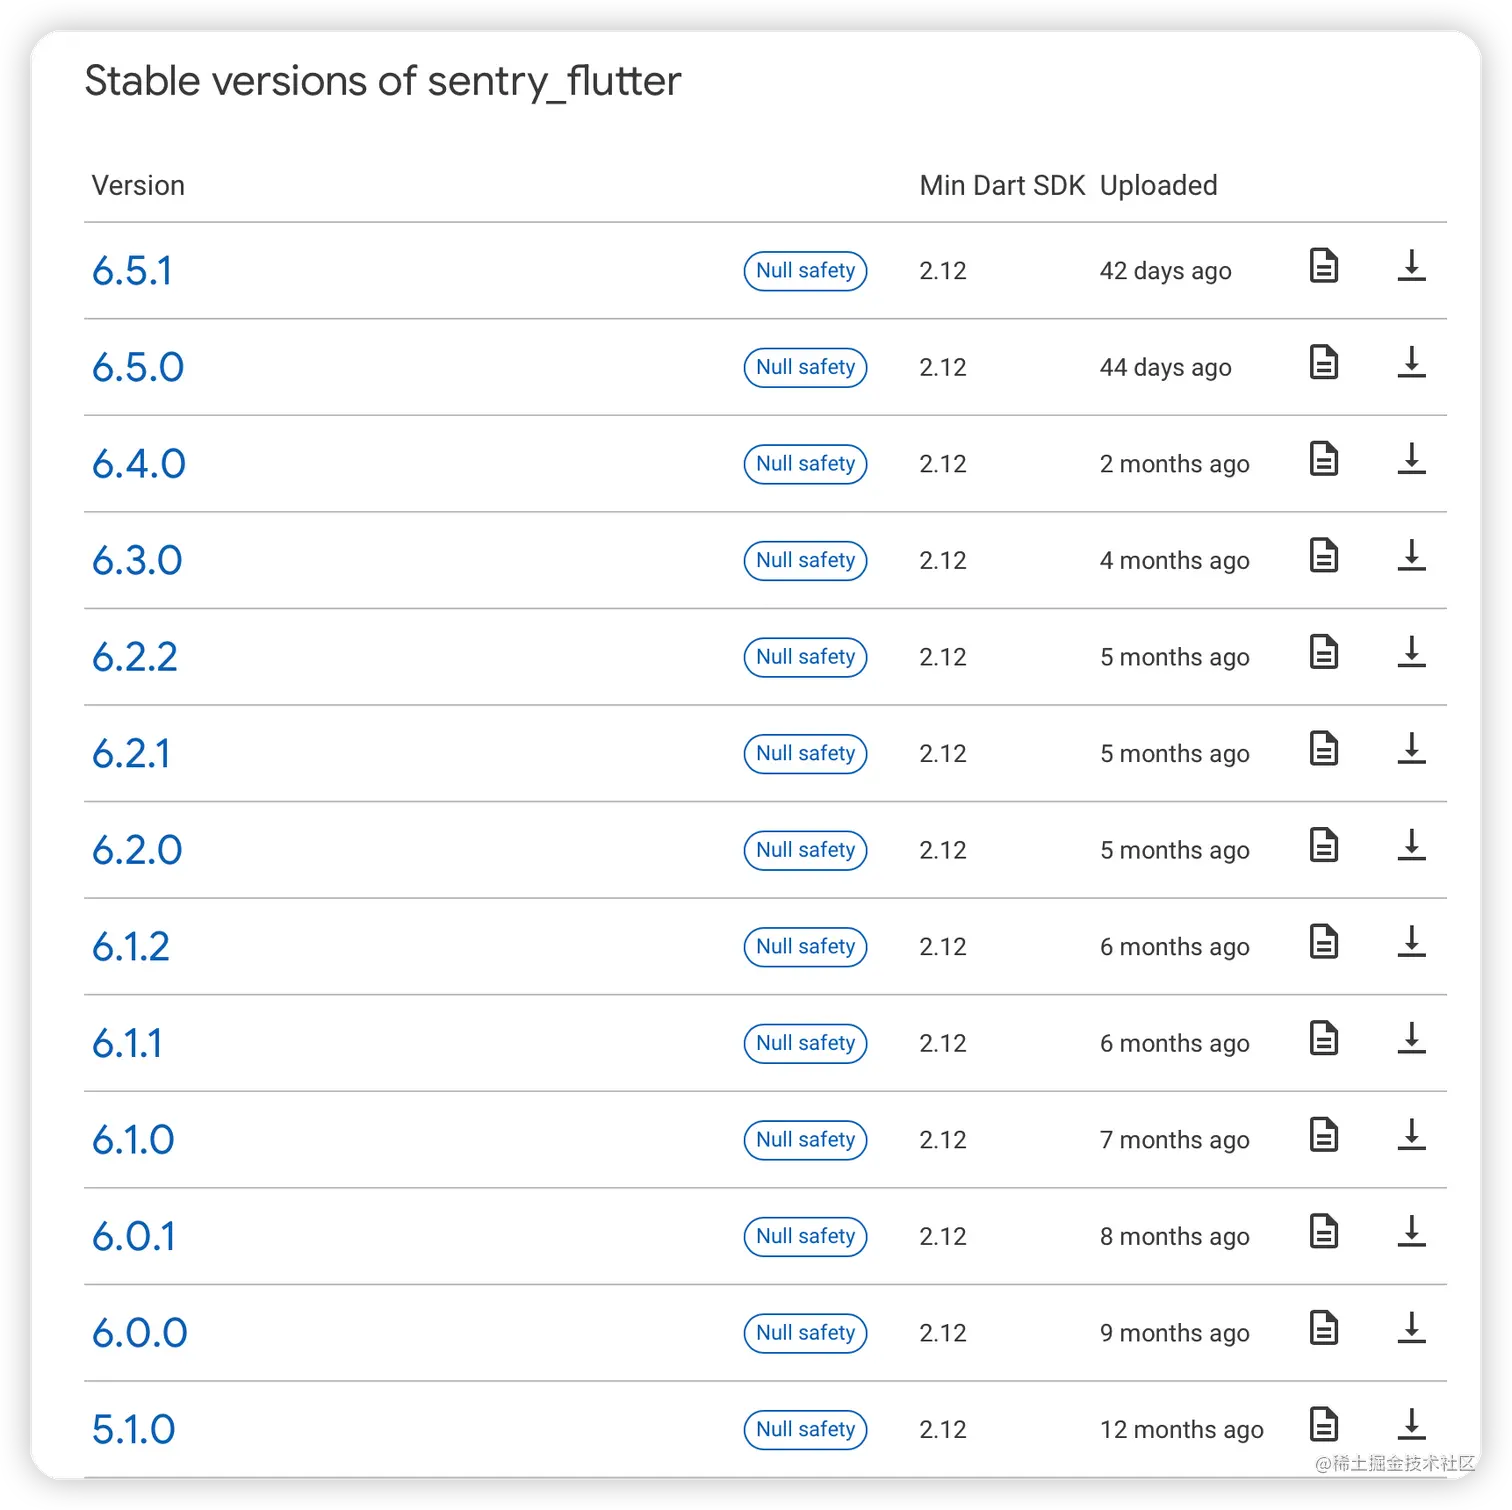This screenshot has width=1512, height=1510.
Task: Open version 6.0.0 details page
Action: pos(139,1332)
